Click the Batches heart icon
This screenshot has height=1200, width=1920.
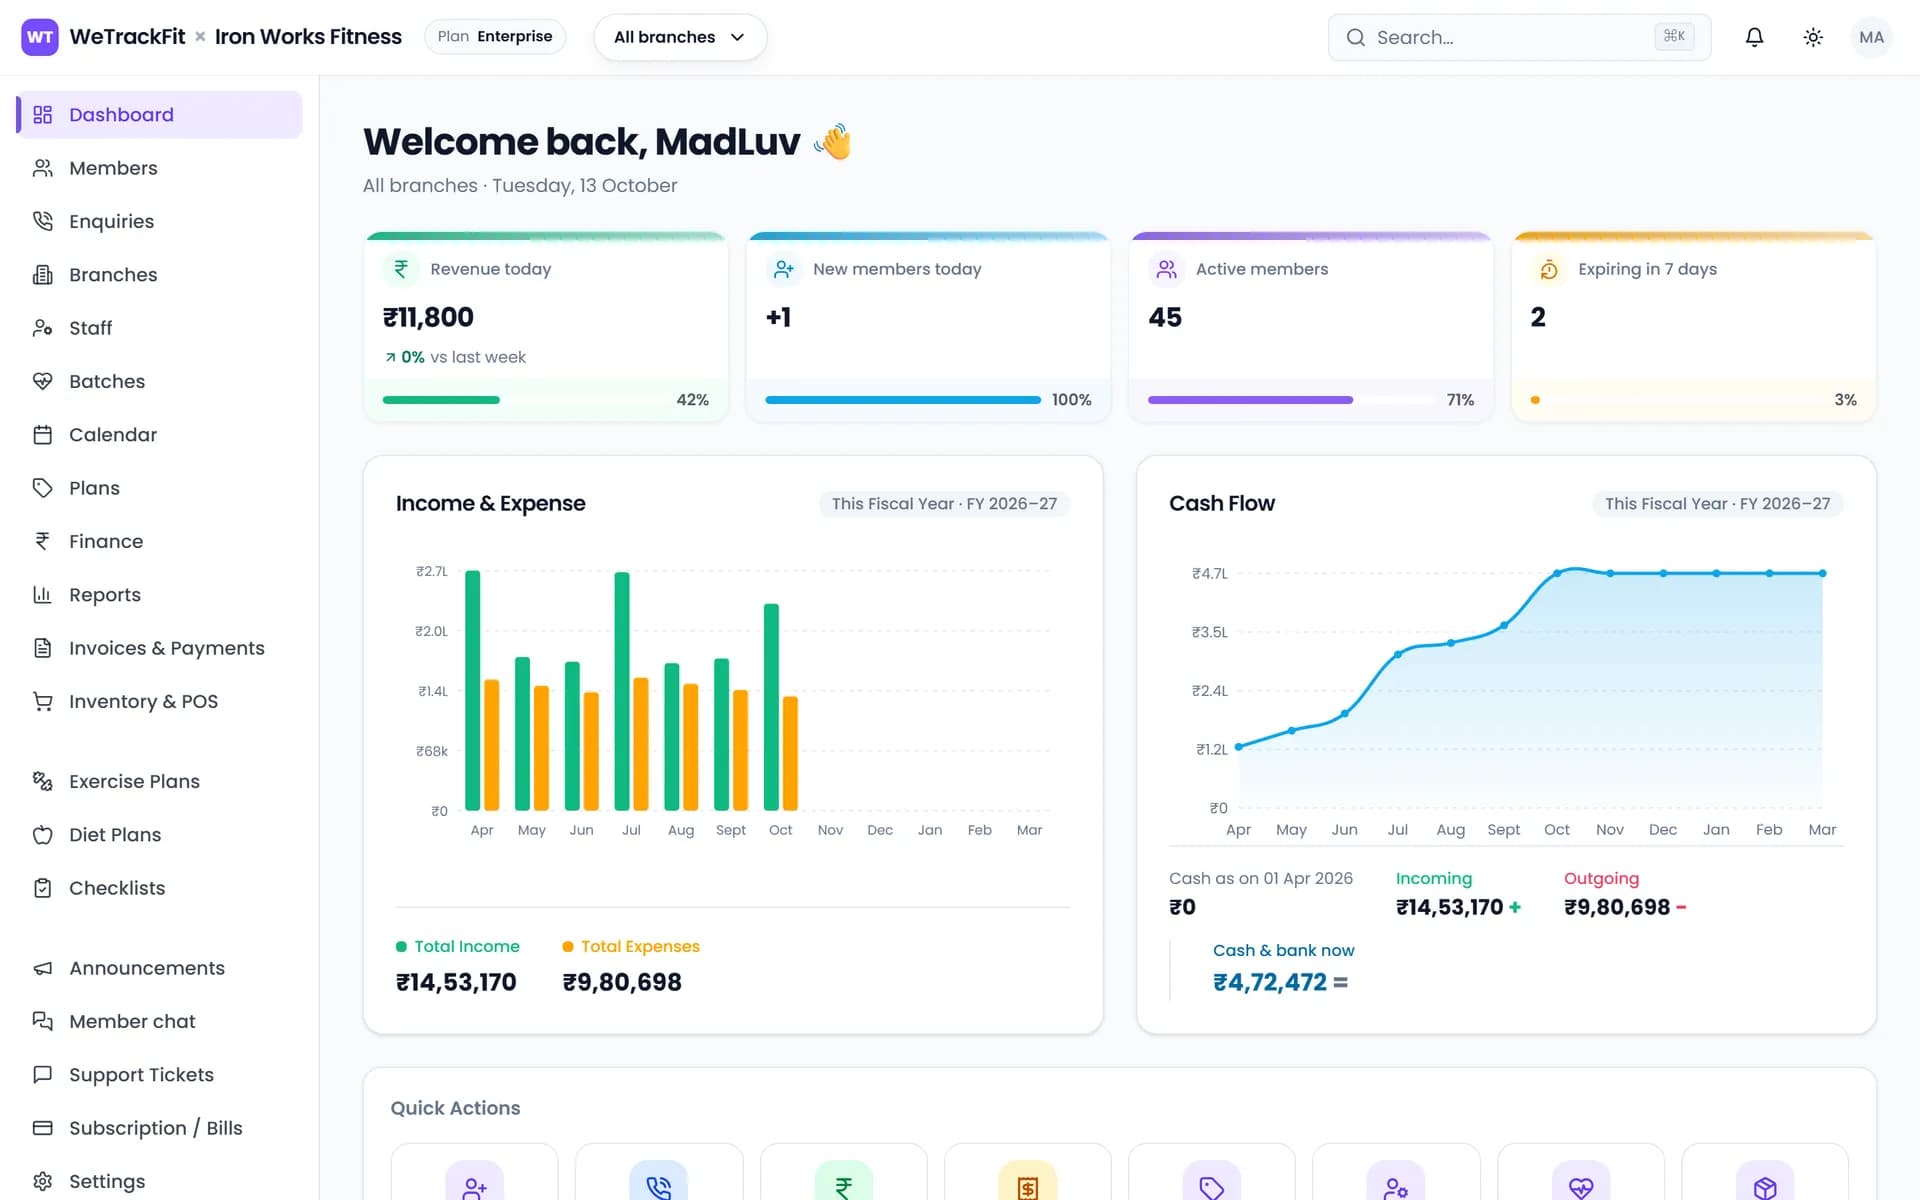point(42,381)
